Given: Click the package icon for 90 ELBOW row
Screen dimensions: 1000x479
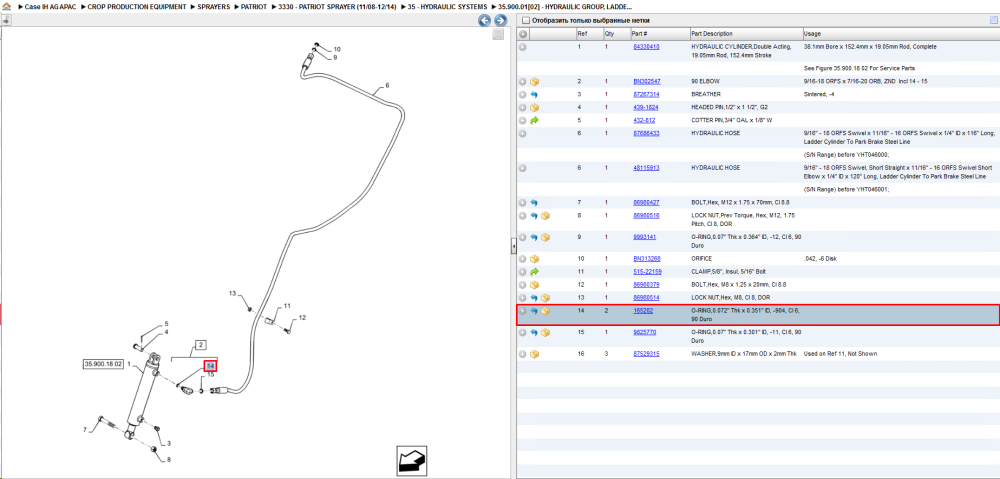Looking at the screenshot, I should pos(534,82).
